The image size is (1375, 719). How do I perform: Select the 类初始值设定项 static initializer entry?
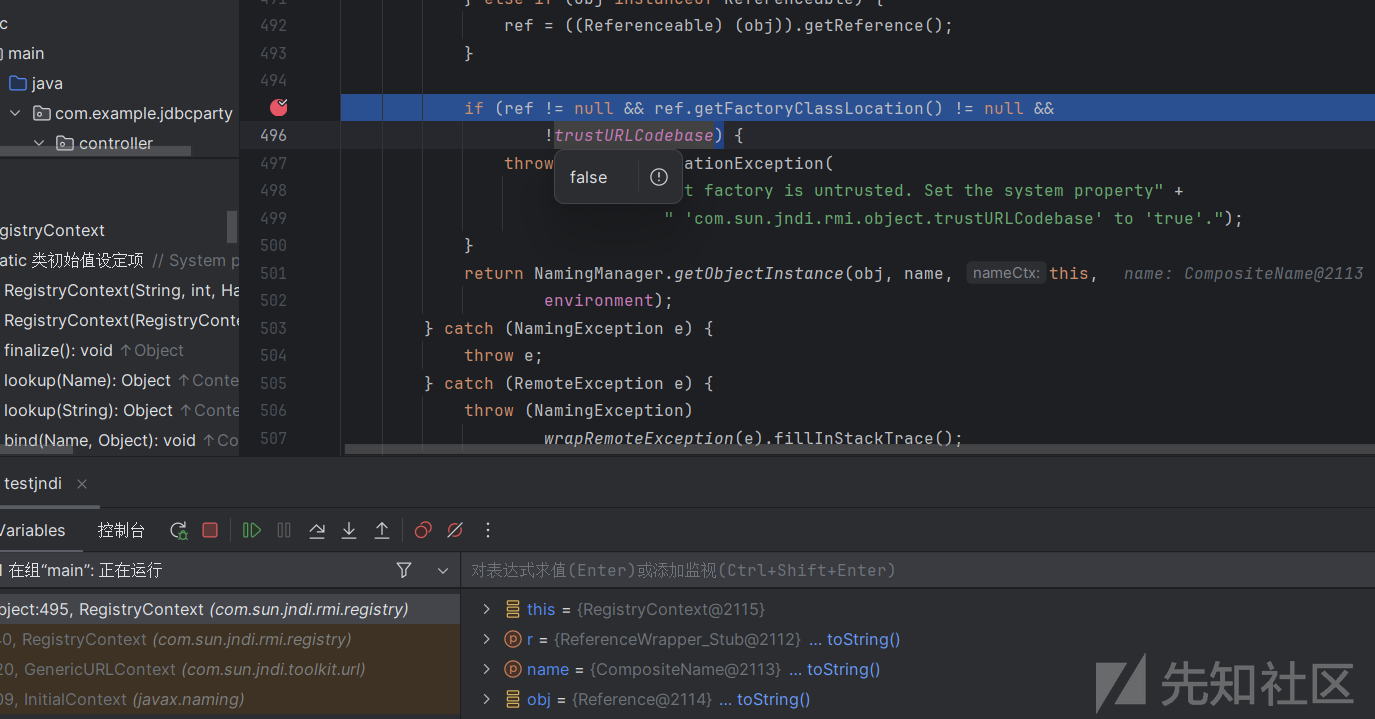pos(119,260)
